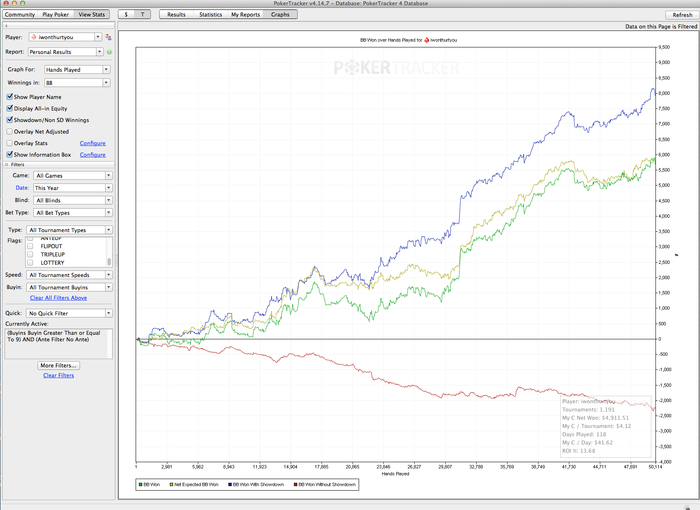Open the Results tab
700x510 pixels.
tap(176, 14)
